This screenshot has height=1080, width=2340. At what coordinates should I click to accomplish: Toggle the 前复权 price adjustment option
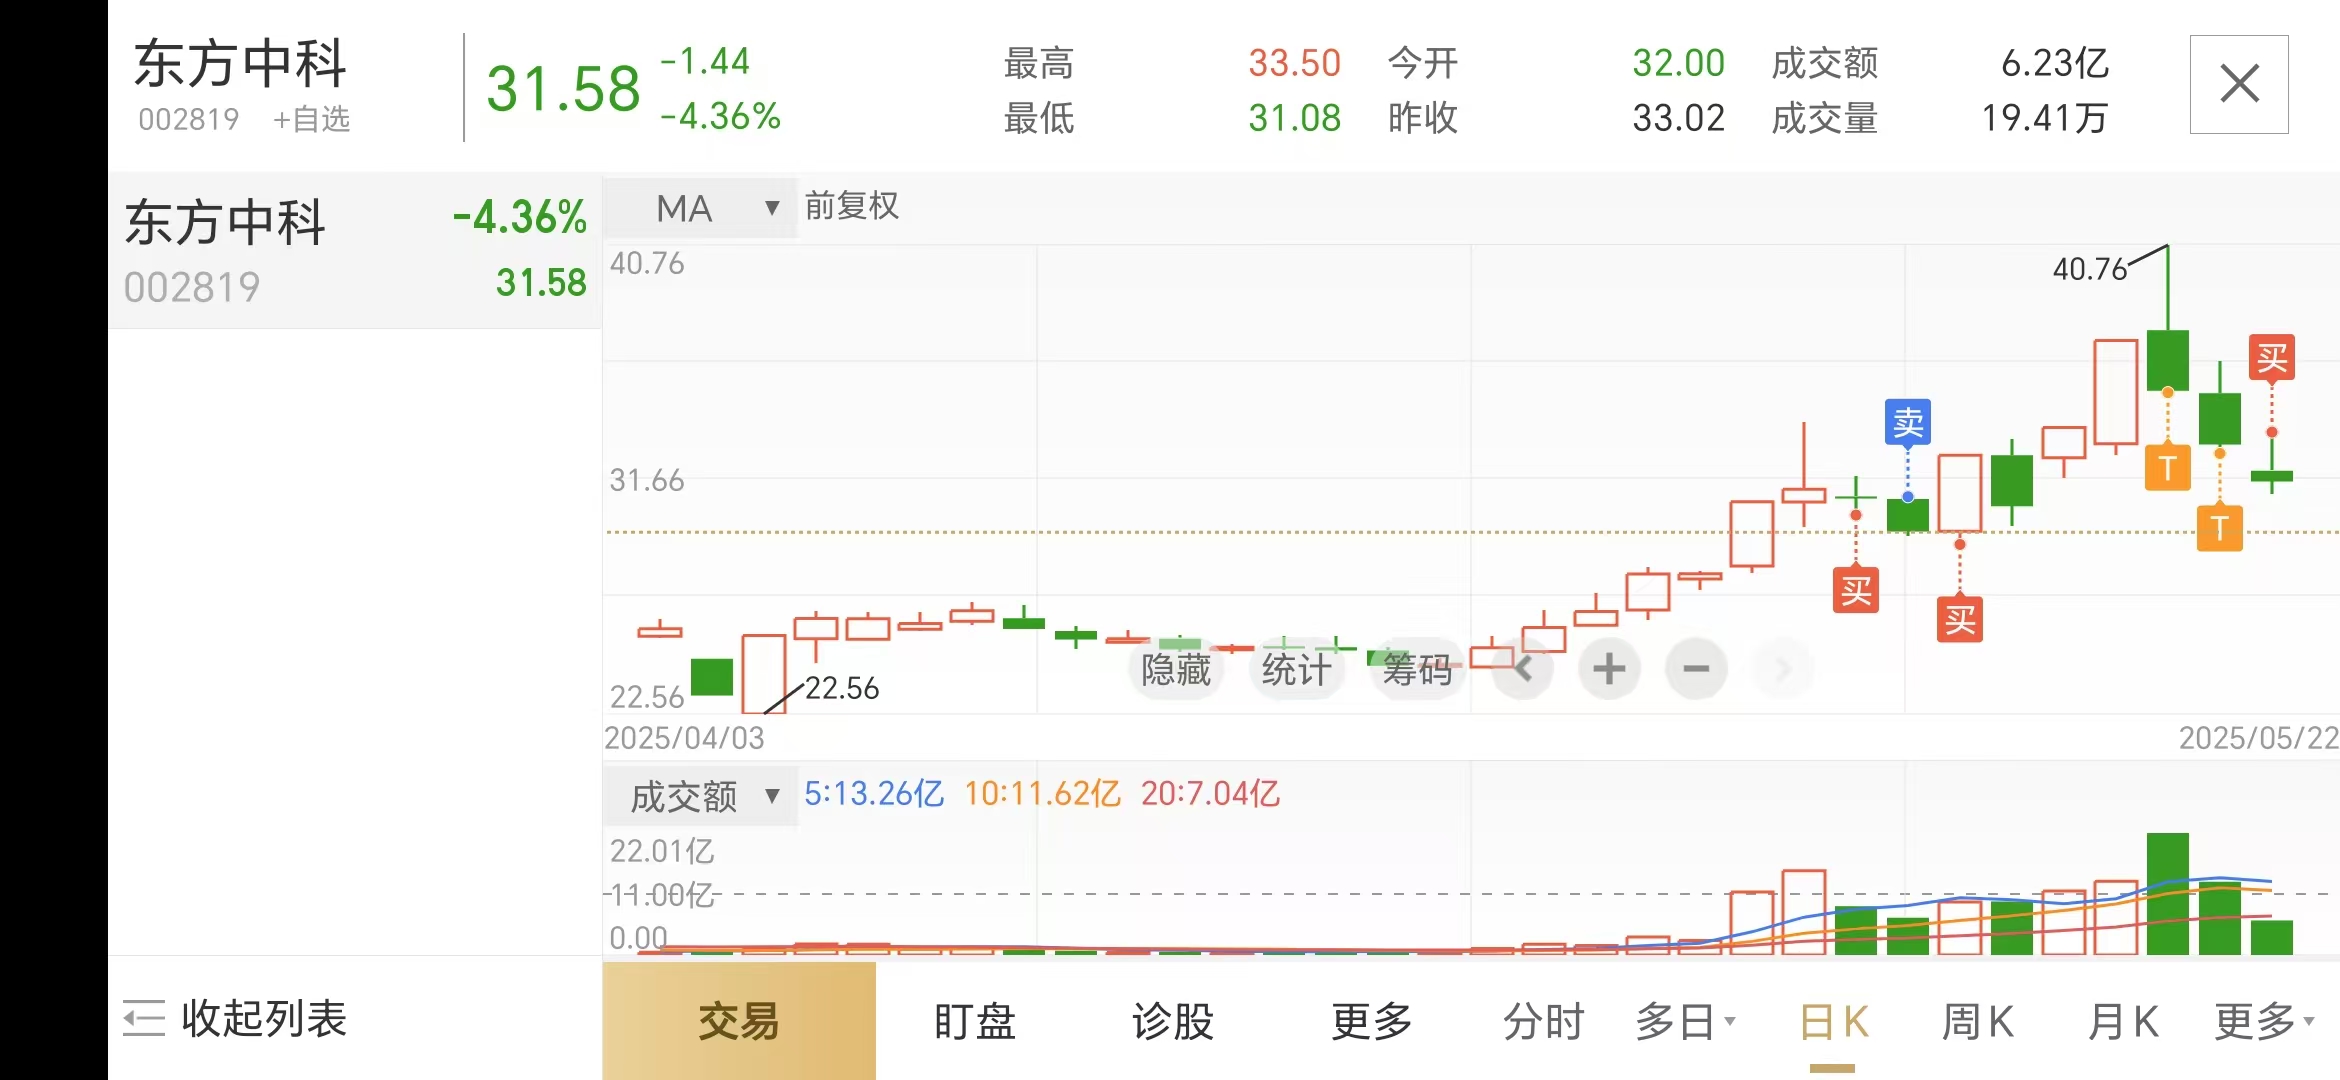point(852,206)
